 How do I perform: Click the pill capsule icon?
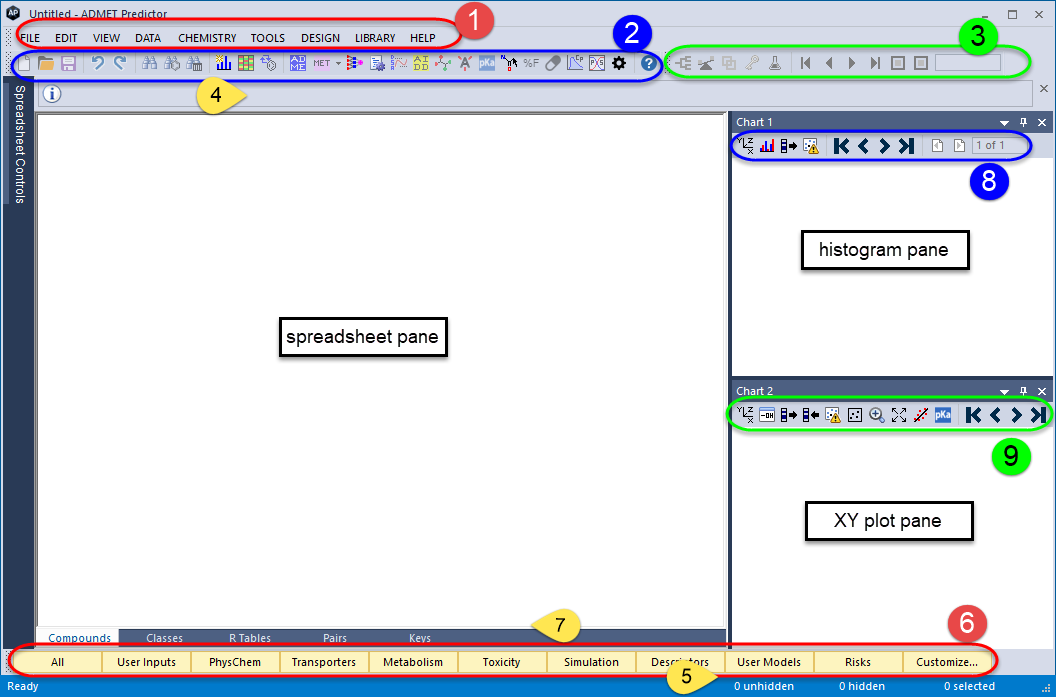tap(553, 63)
